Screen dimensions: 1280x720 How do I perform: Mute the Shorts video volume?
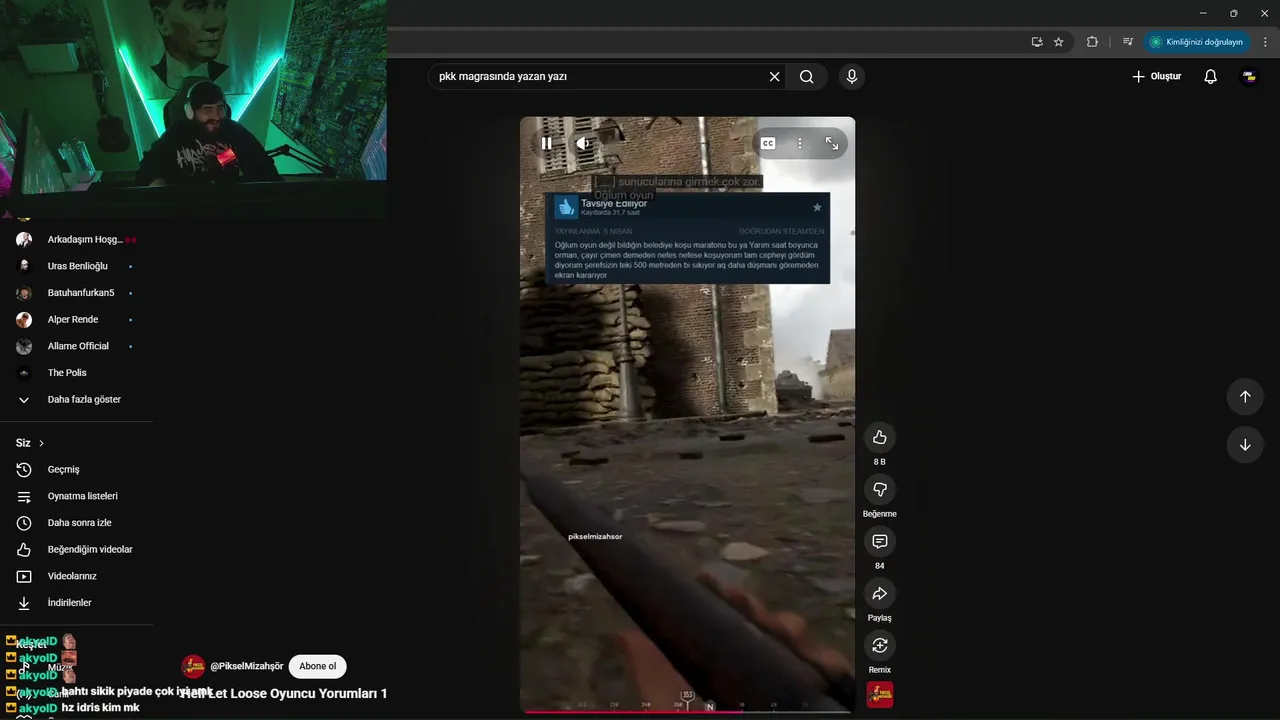pyautogui.click(x=583, y=143)
